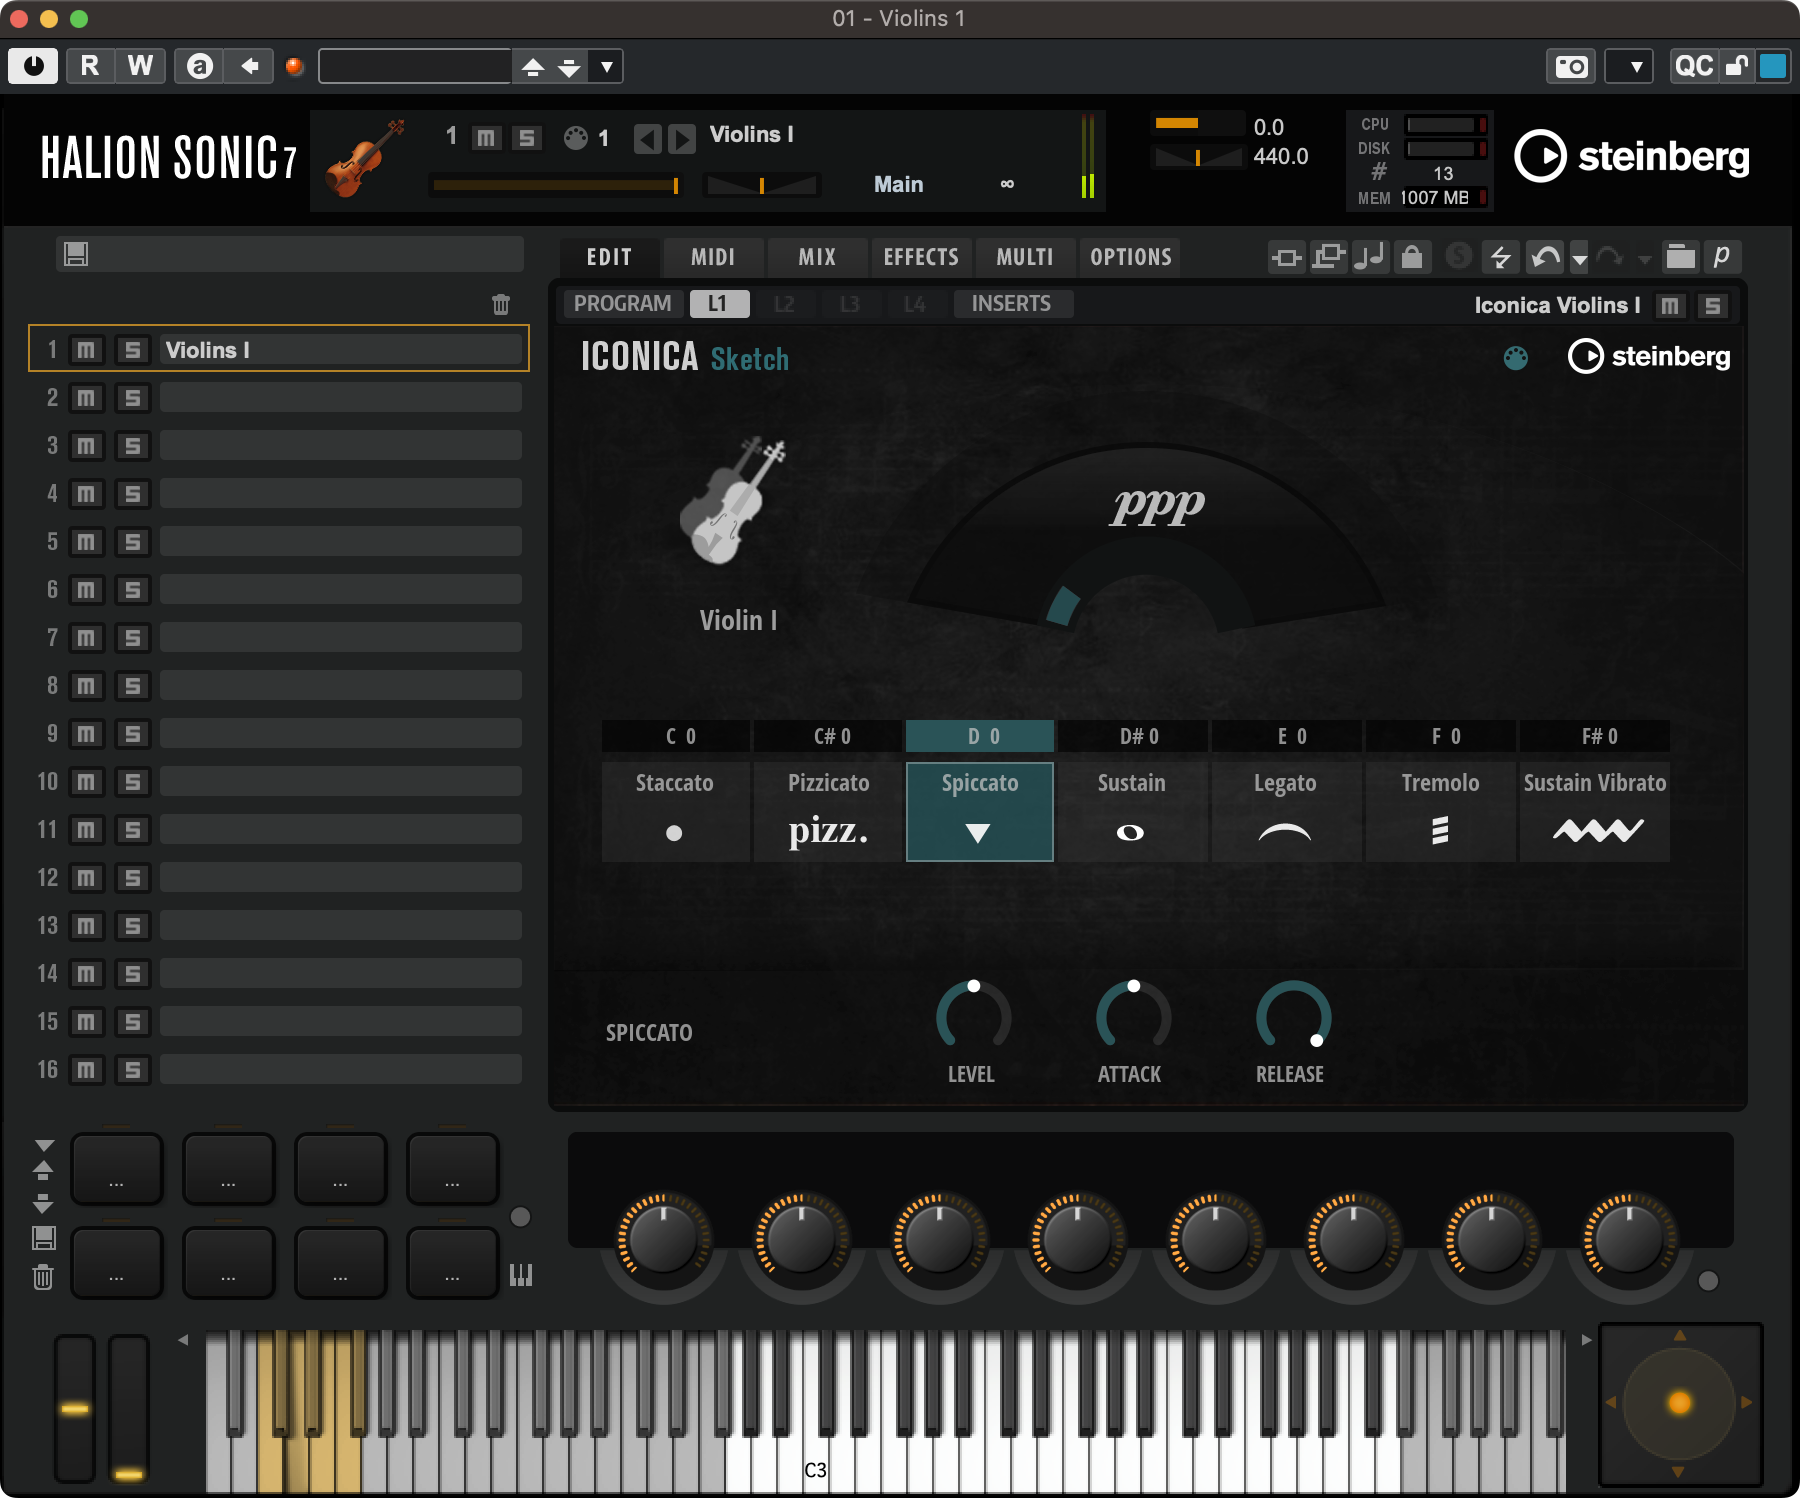This screenshot has height=1498, width=1800.
Task: Click the blue square indicator in the top bar
Action: click(1773, 66)
